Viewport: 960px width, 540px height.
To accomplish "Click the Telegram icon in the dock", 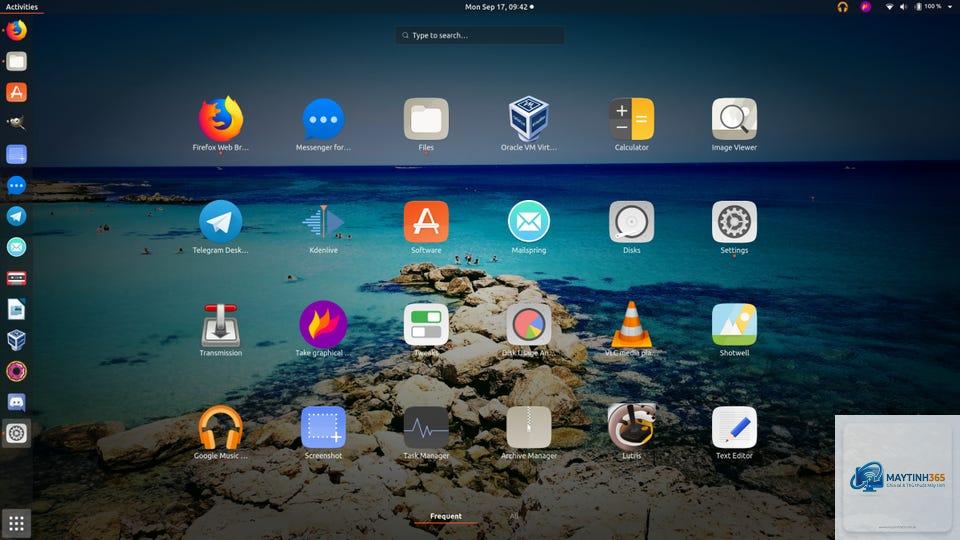I will tap(17, 216).
